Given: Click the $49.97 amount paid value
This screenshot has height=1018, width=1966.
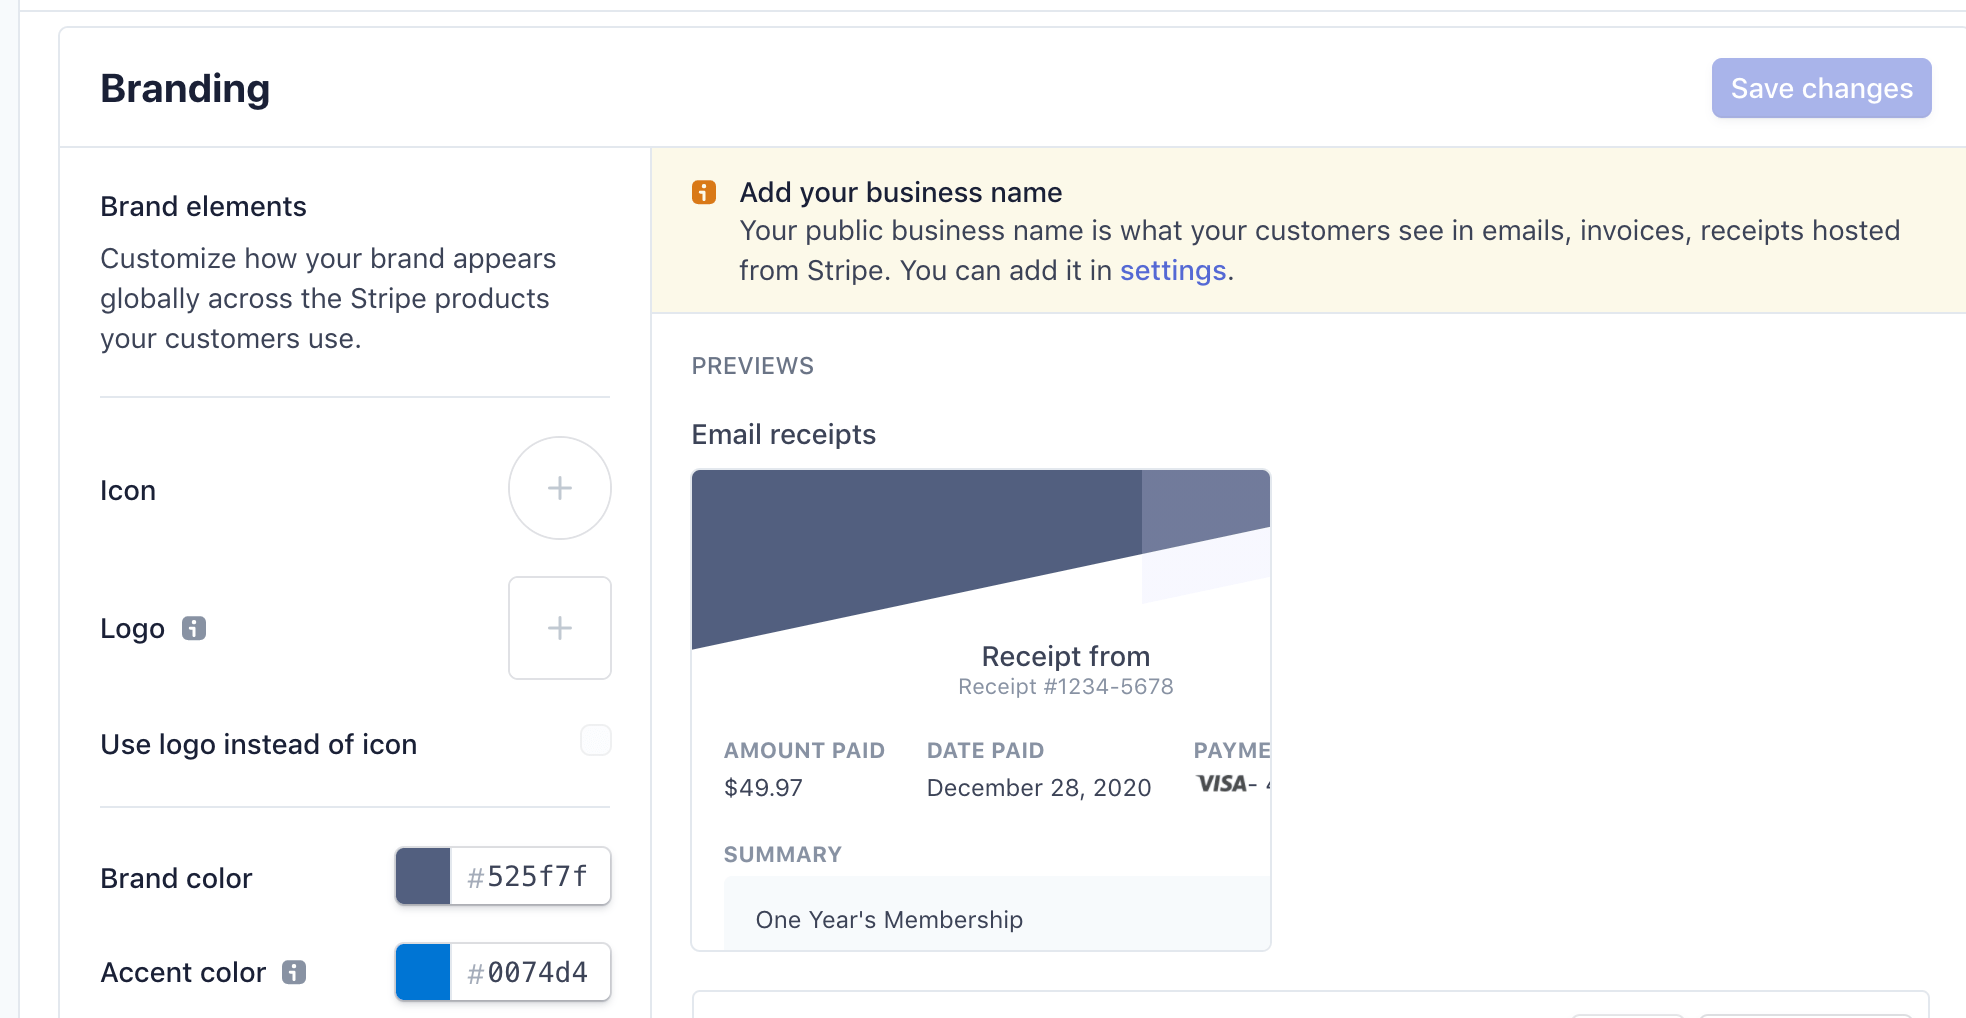Looking at the screenshot, I should click(x=763, y=788).
